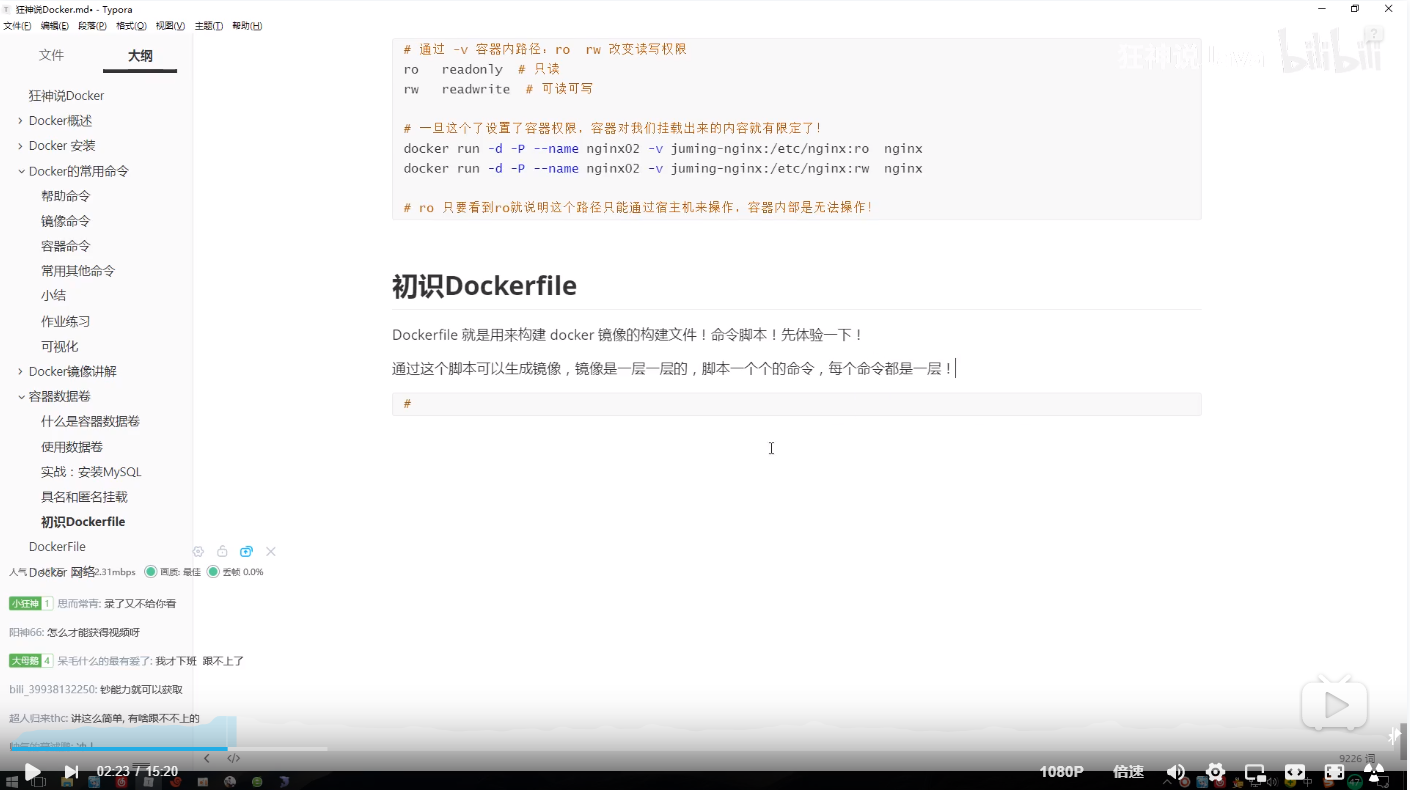Jump to 镜像命令 in the outline

(66, 221)
